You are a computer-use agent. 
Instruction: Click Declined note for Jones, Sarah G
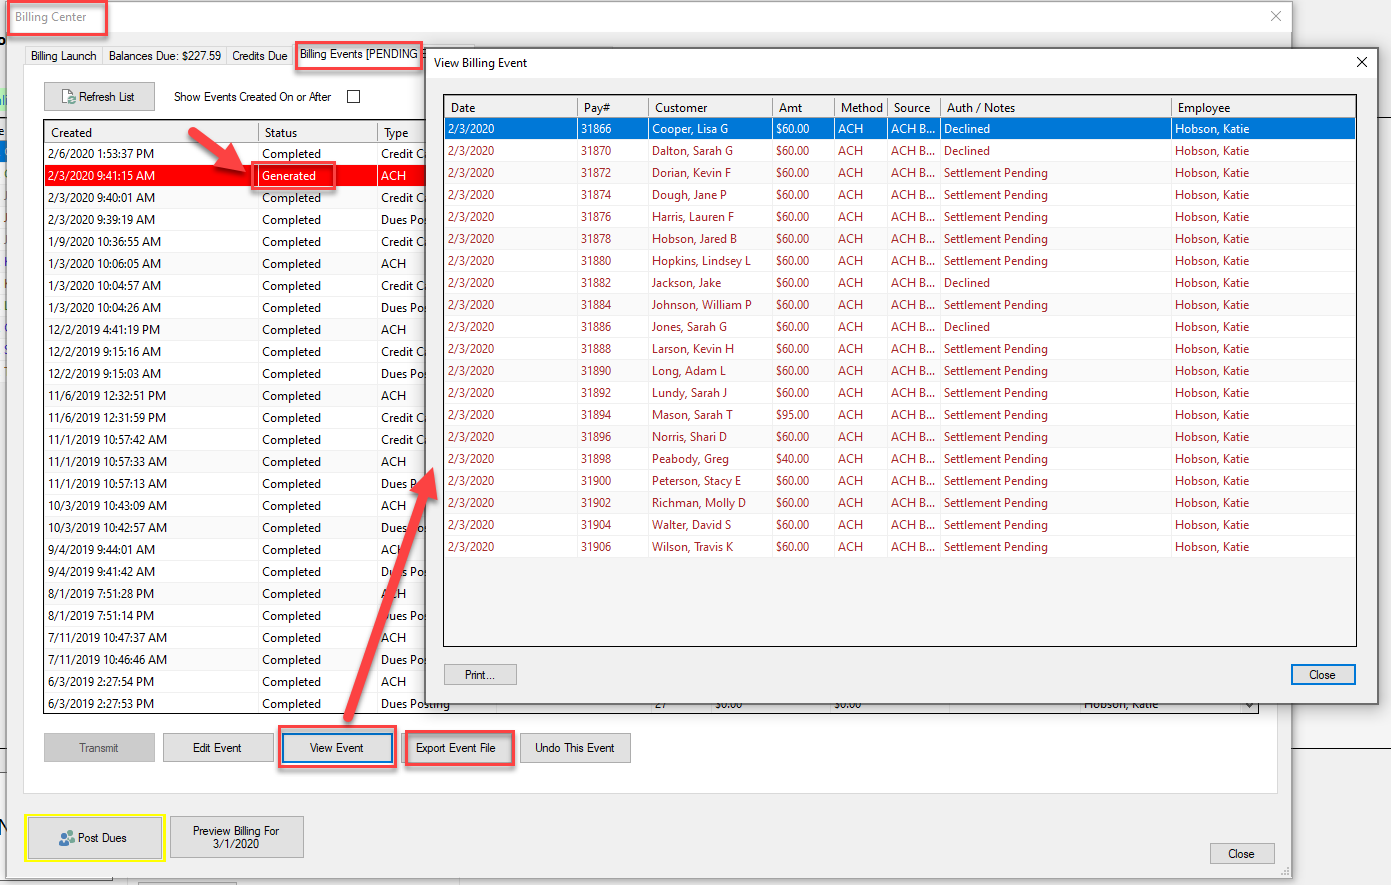967,327
